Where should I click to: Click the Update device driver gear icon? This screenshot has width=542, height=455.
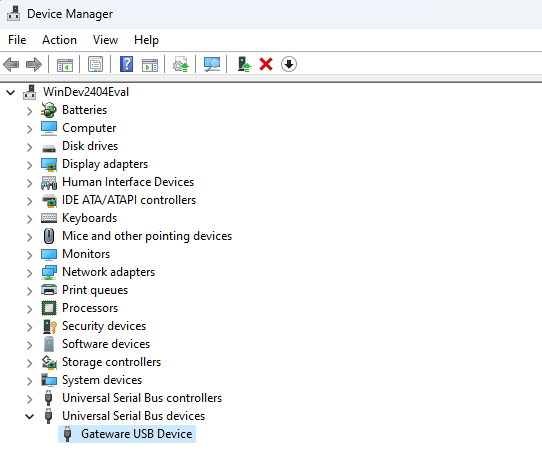coord(181,64)
